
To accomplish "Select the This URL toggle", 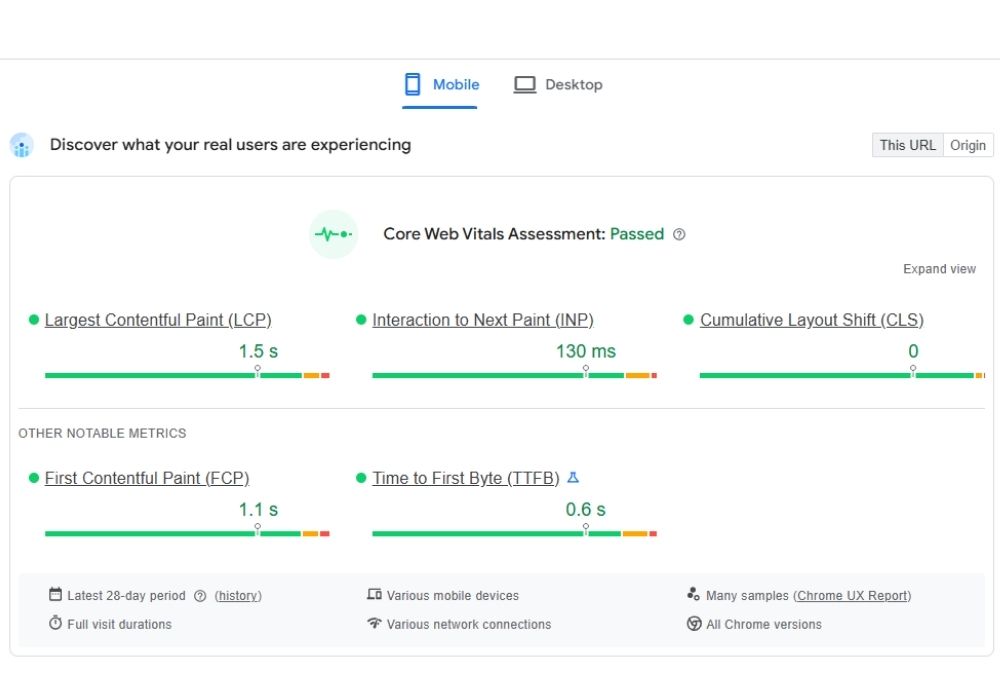I will tap(907, 145).
